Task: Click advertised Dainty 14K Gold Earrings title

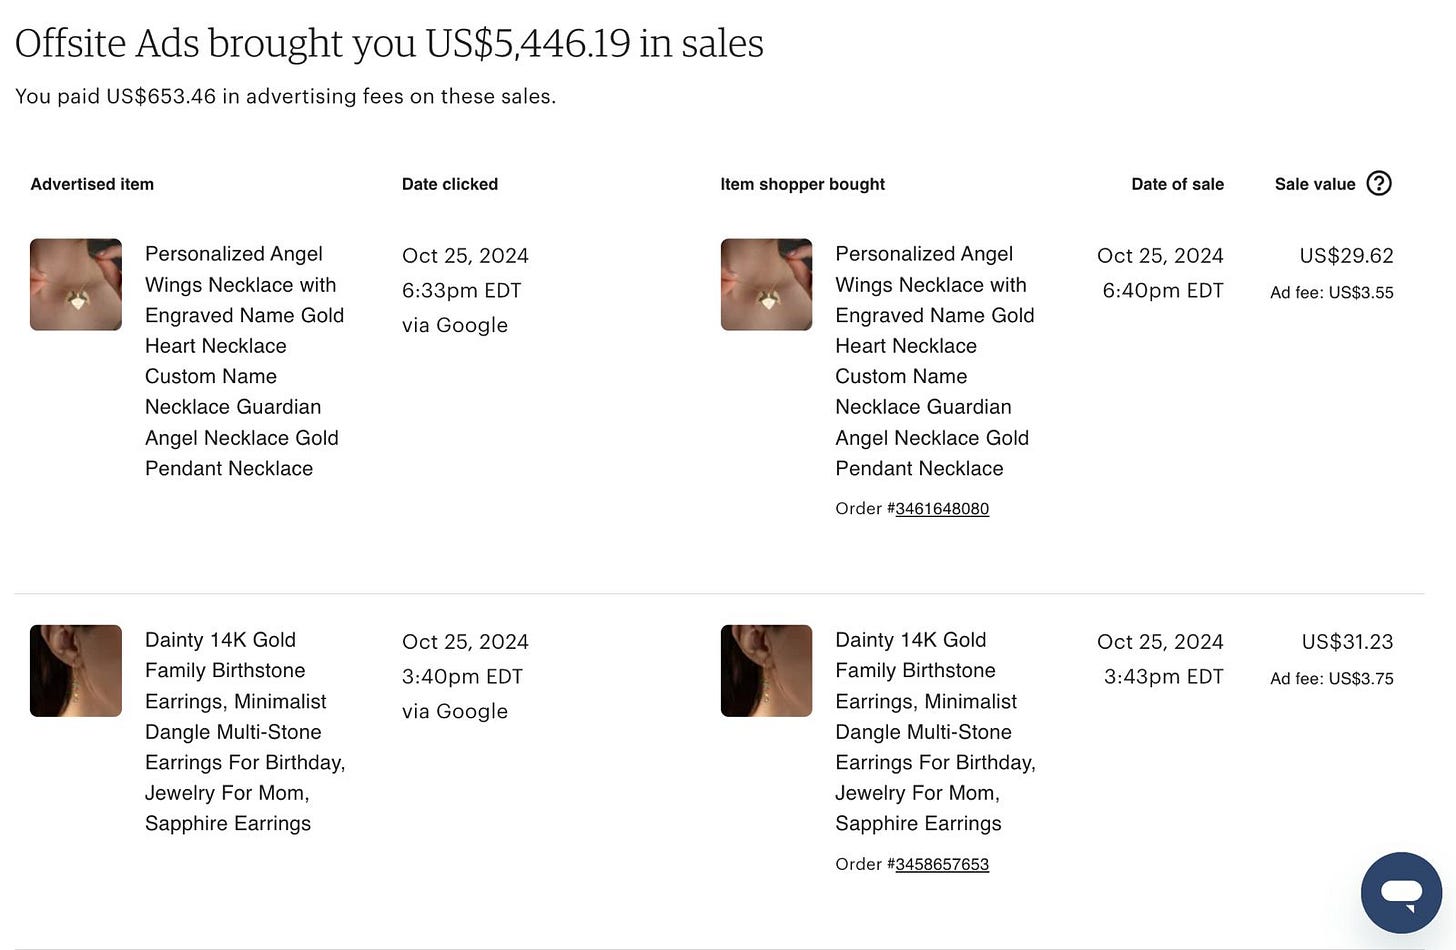Action: pos(244,731)
